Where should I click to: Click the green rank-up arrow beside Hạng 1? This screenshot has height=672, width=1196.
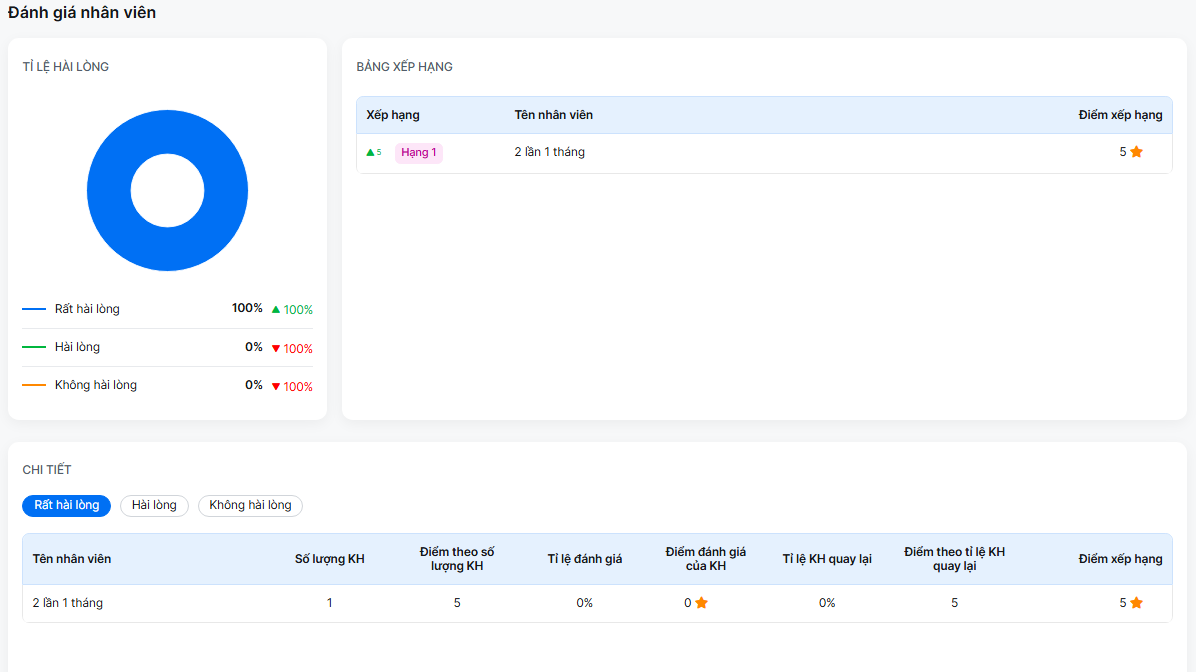pos(370,153)
